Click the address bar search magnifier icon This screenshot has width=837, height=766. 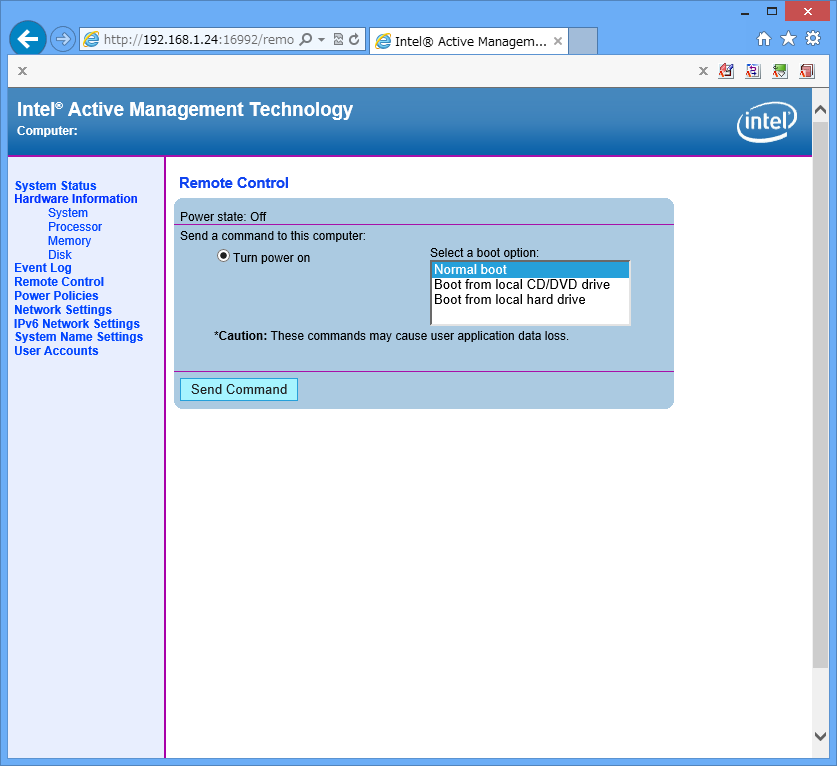(x=306, y=40)
